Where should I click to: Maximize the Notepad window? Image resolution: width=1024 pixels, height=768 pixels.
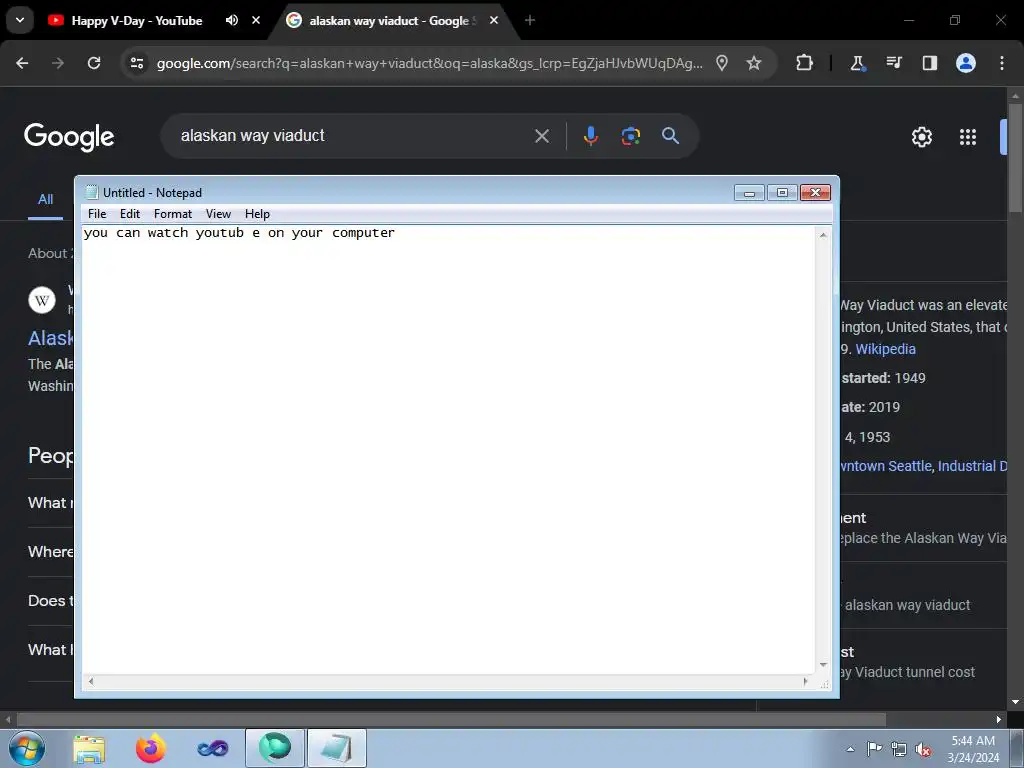click(782, 193)
